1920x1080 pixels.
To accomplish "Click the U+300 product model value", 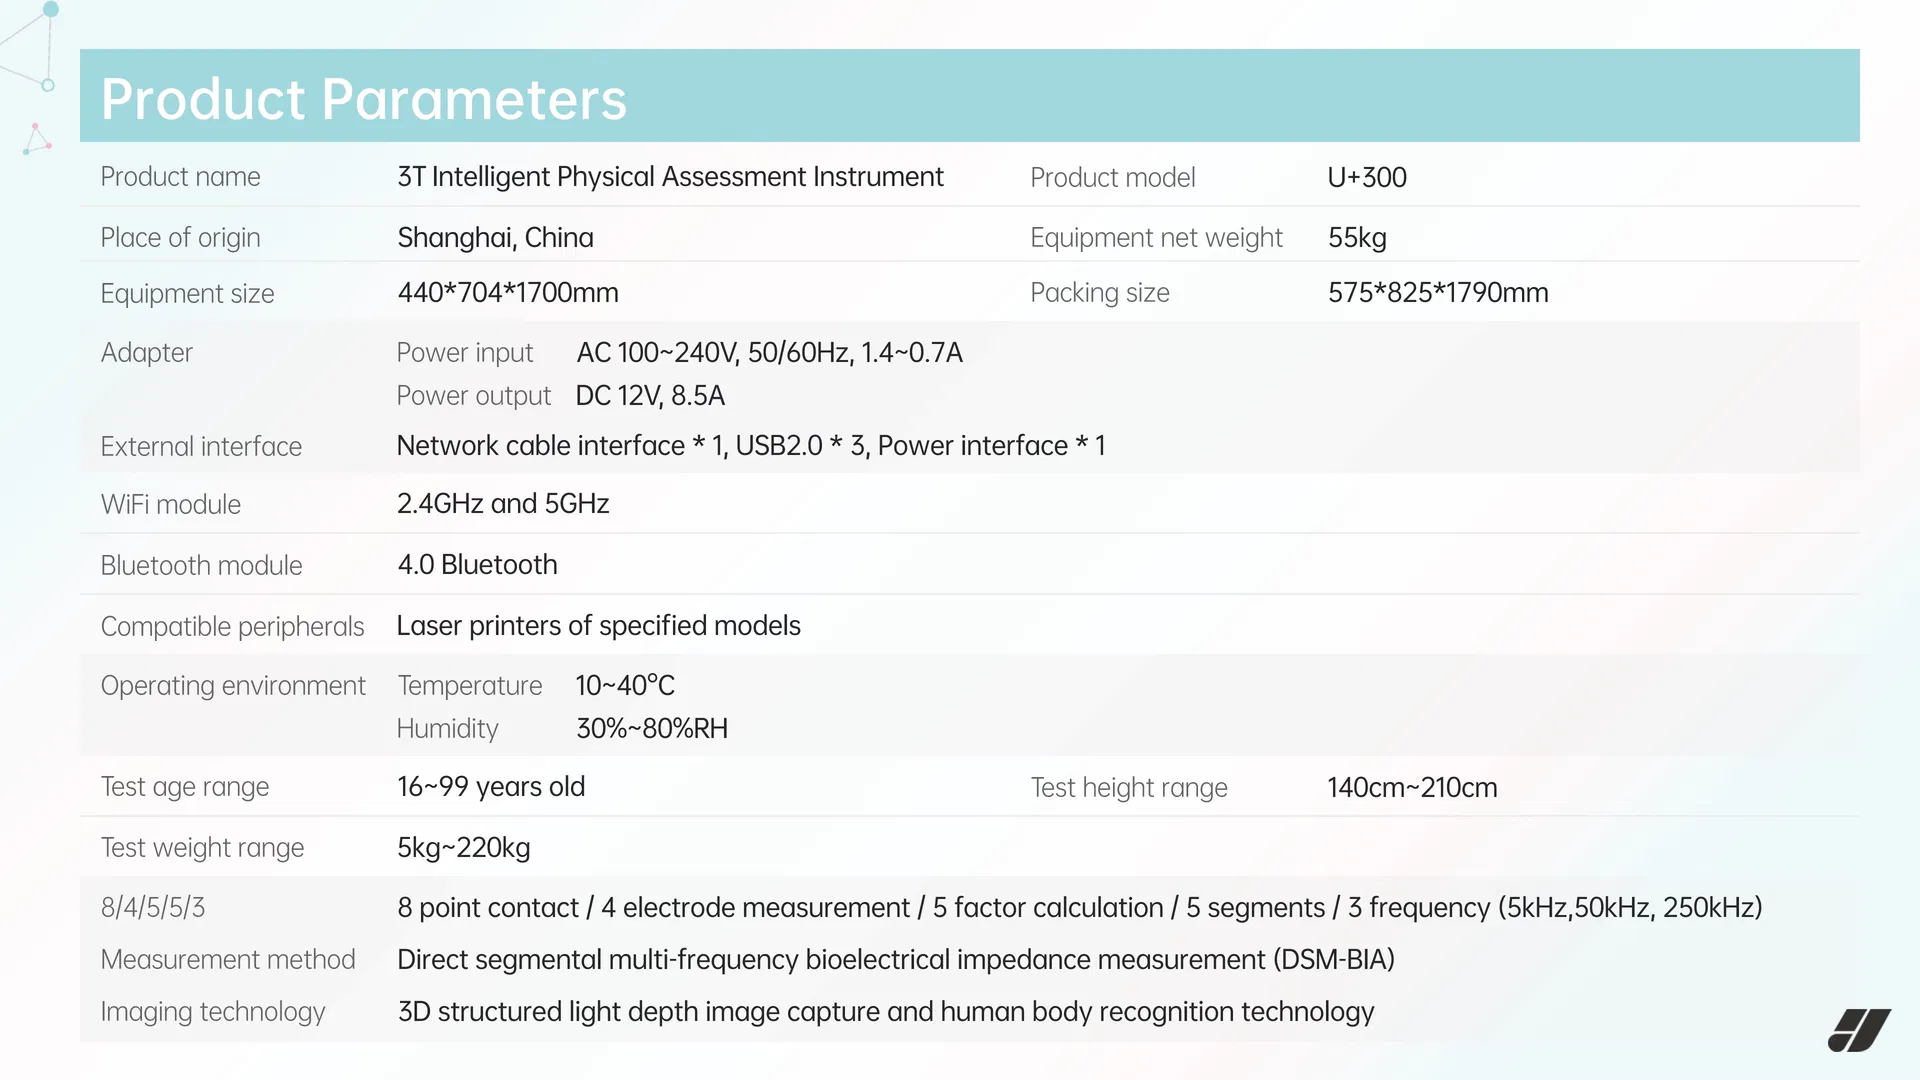I will [1367, 178].
